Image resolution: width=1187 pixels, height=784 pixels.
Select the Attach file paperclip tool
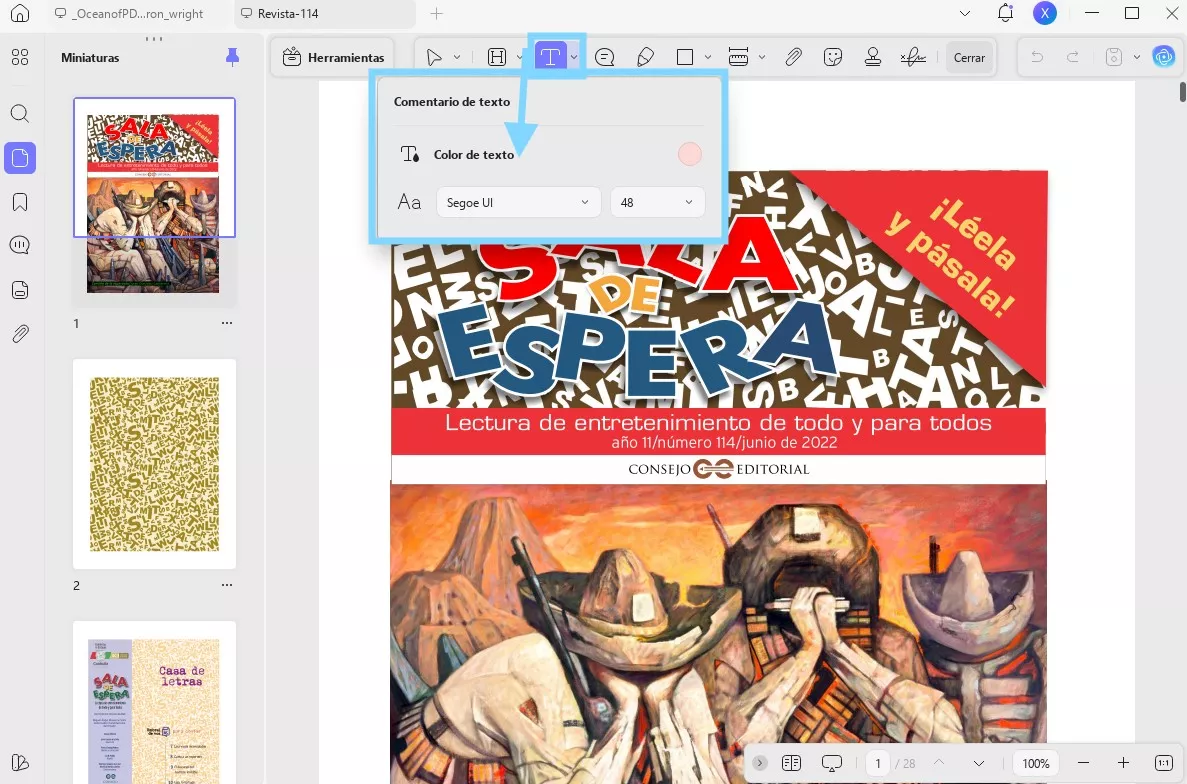tap(793, 58)
